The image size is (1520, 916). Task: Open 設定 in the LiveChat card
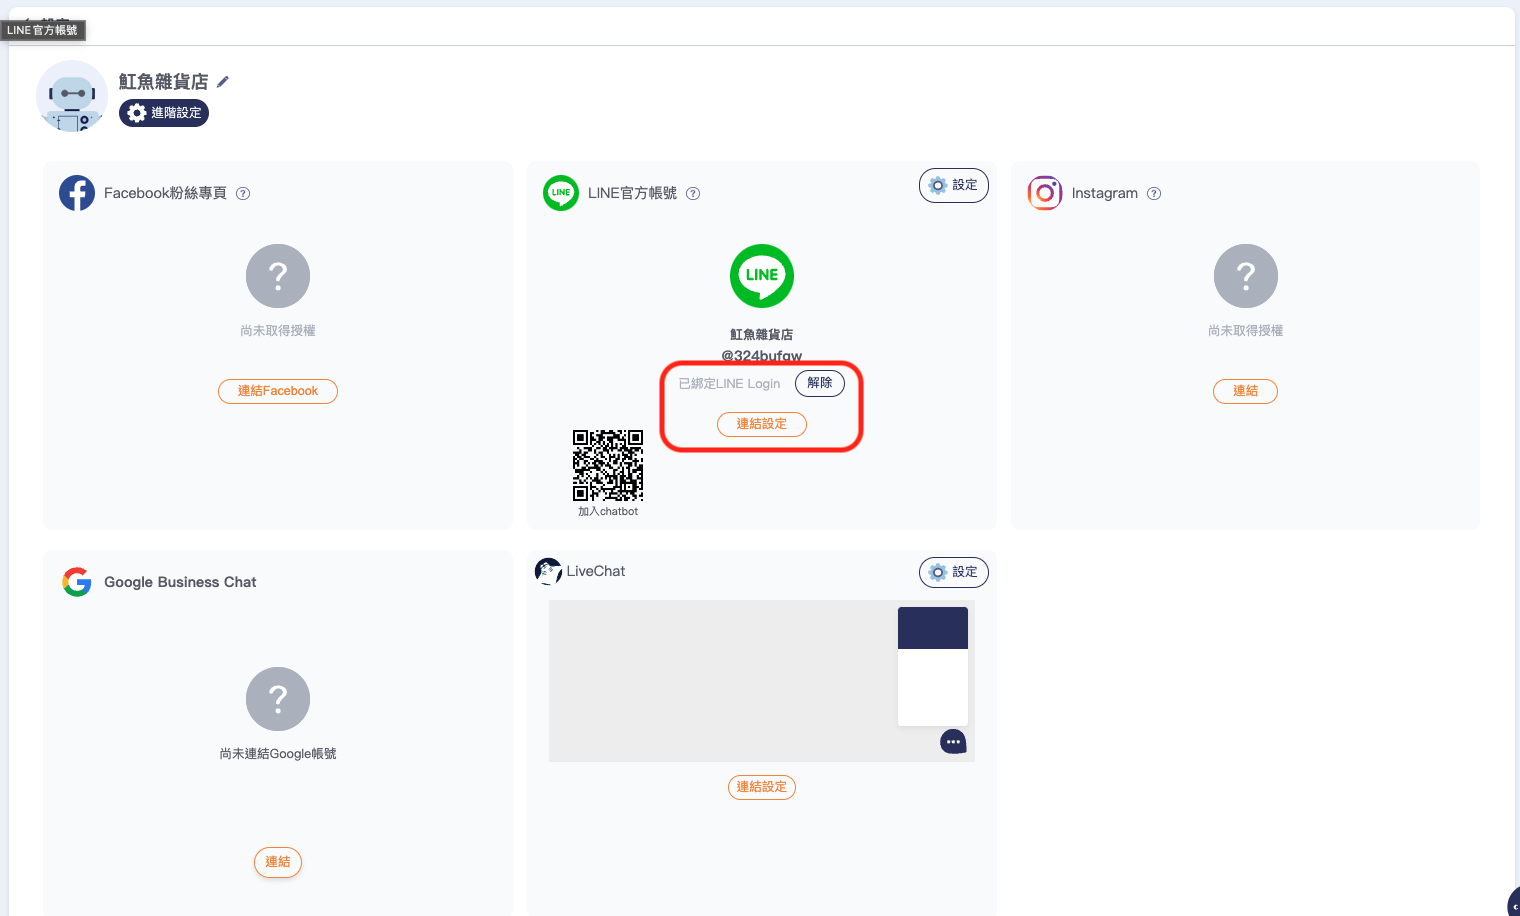[953, 572]
